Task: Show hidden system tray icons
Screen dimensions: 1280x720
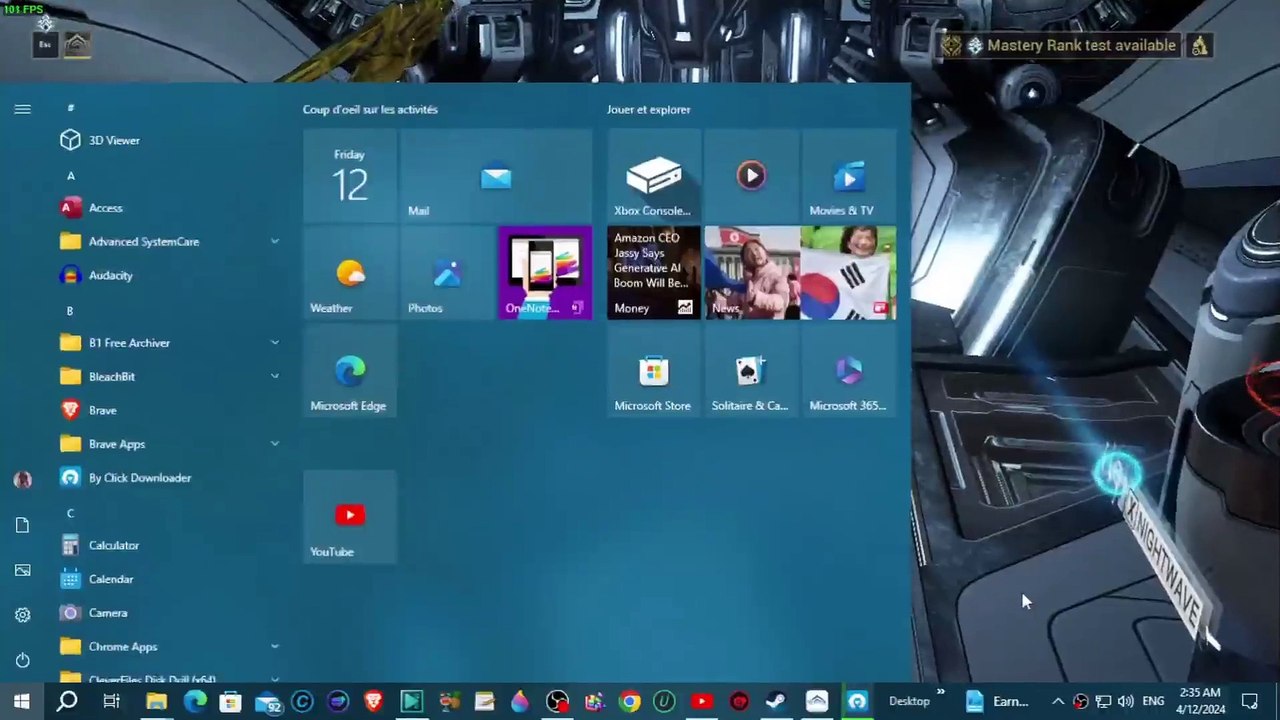Action: 1058,702
